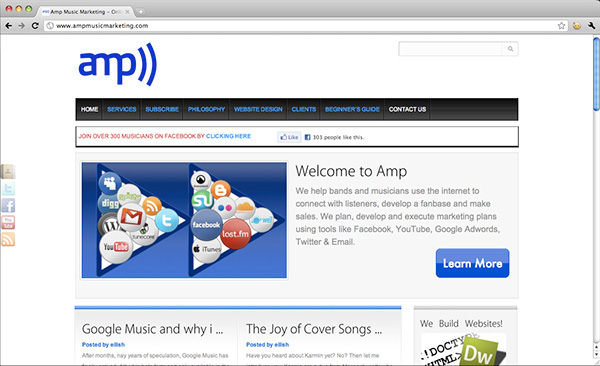
Task: Open the SUBSCRIBE menu item
Action: (x=162, y=109)
